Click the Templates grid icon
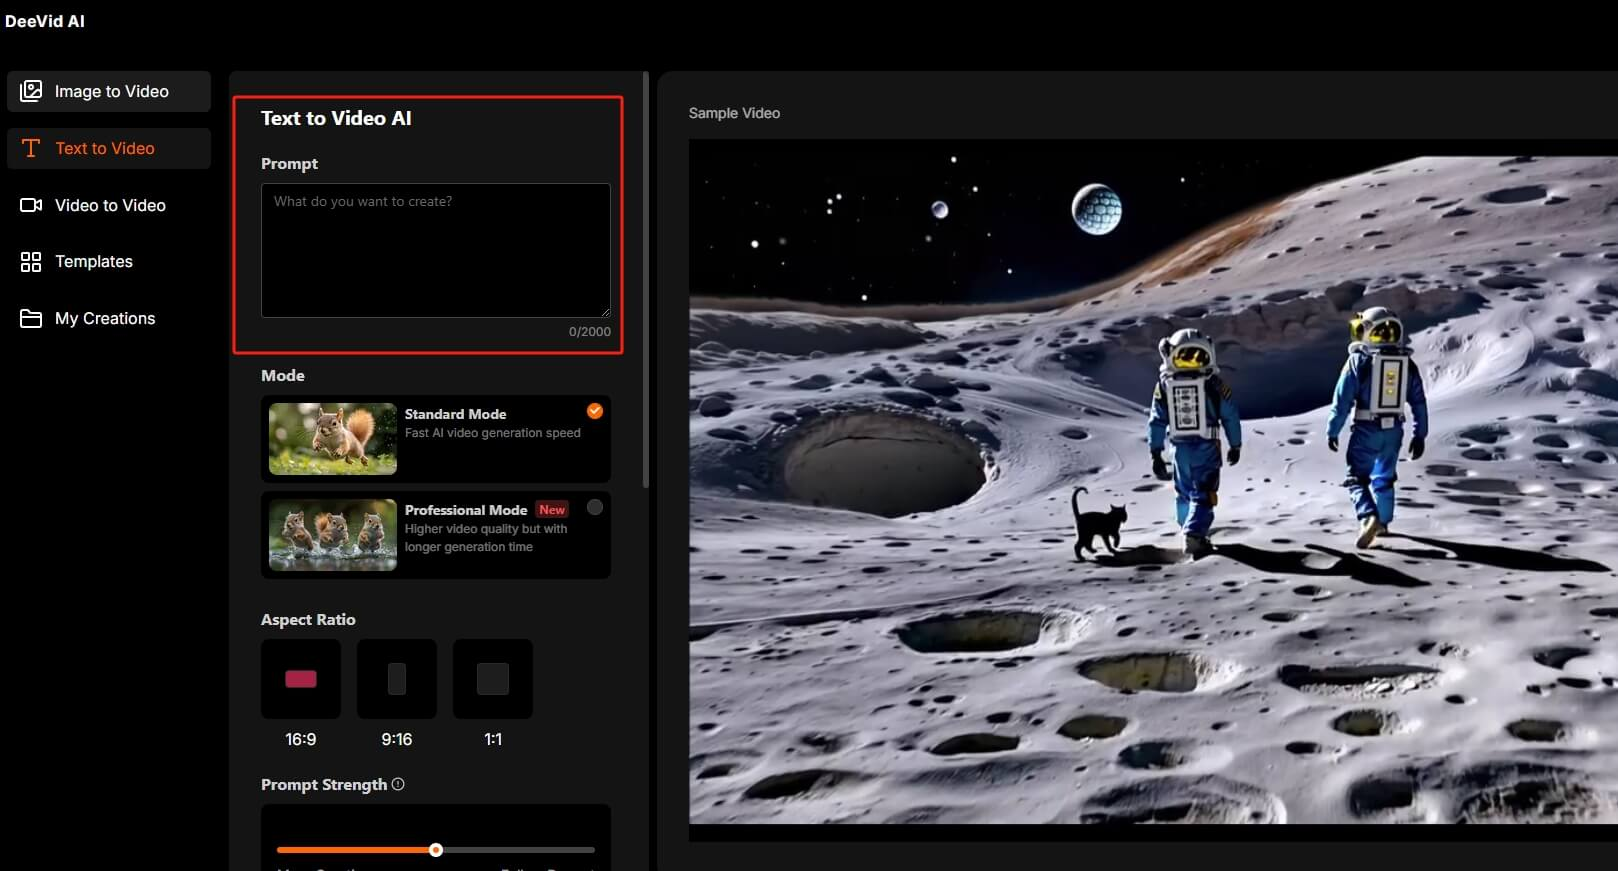Viewport: 1618px width, 871px height. (x=31, y=262)
